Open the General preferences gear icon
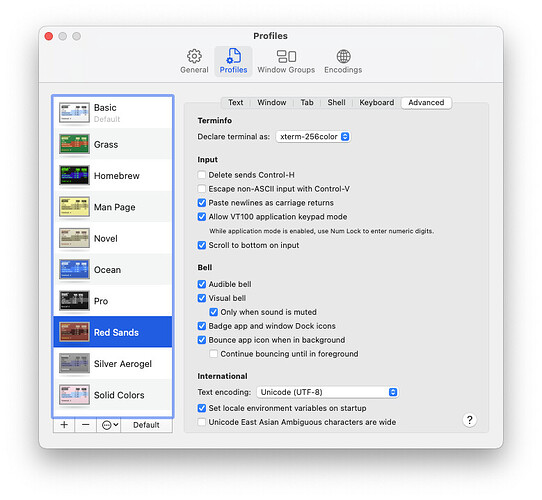The image size is (542, 500). (x=194, y=56)
